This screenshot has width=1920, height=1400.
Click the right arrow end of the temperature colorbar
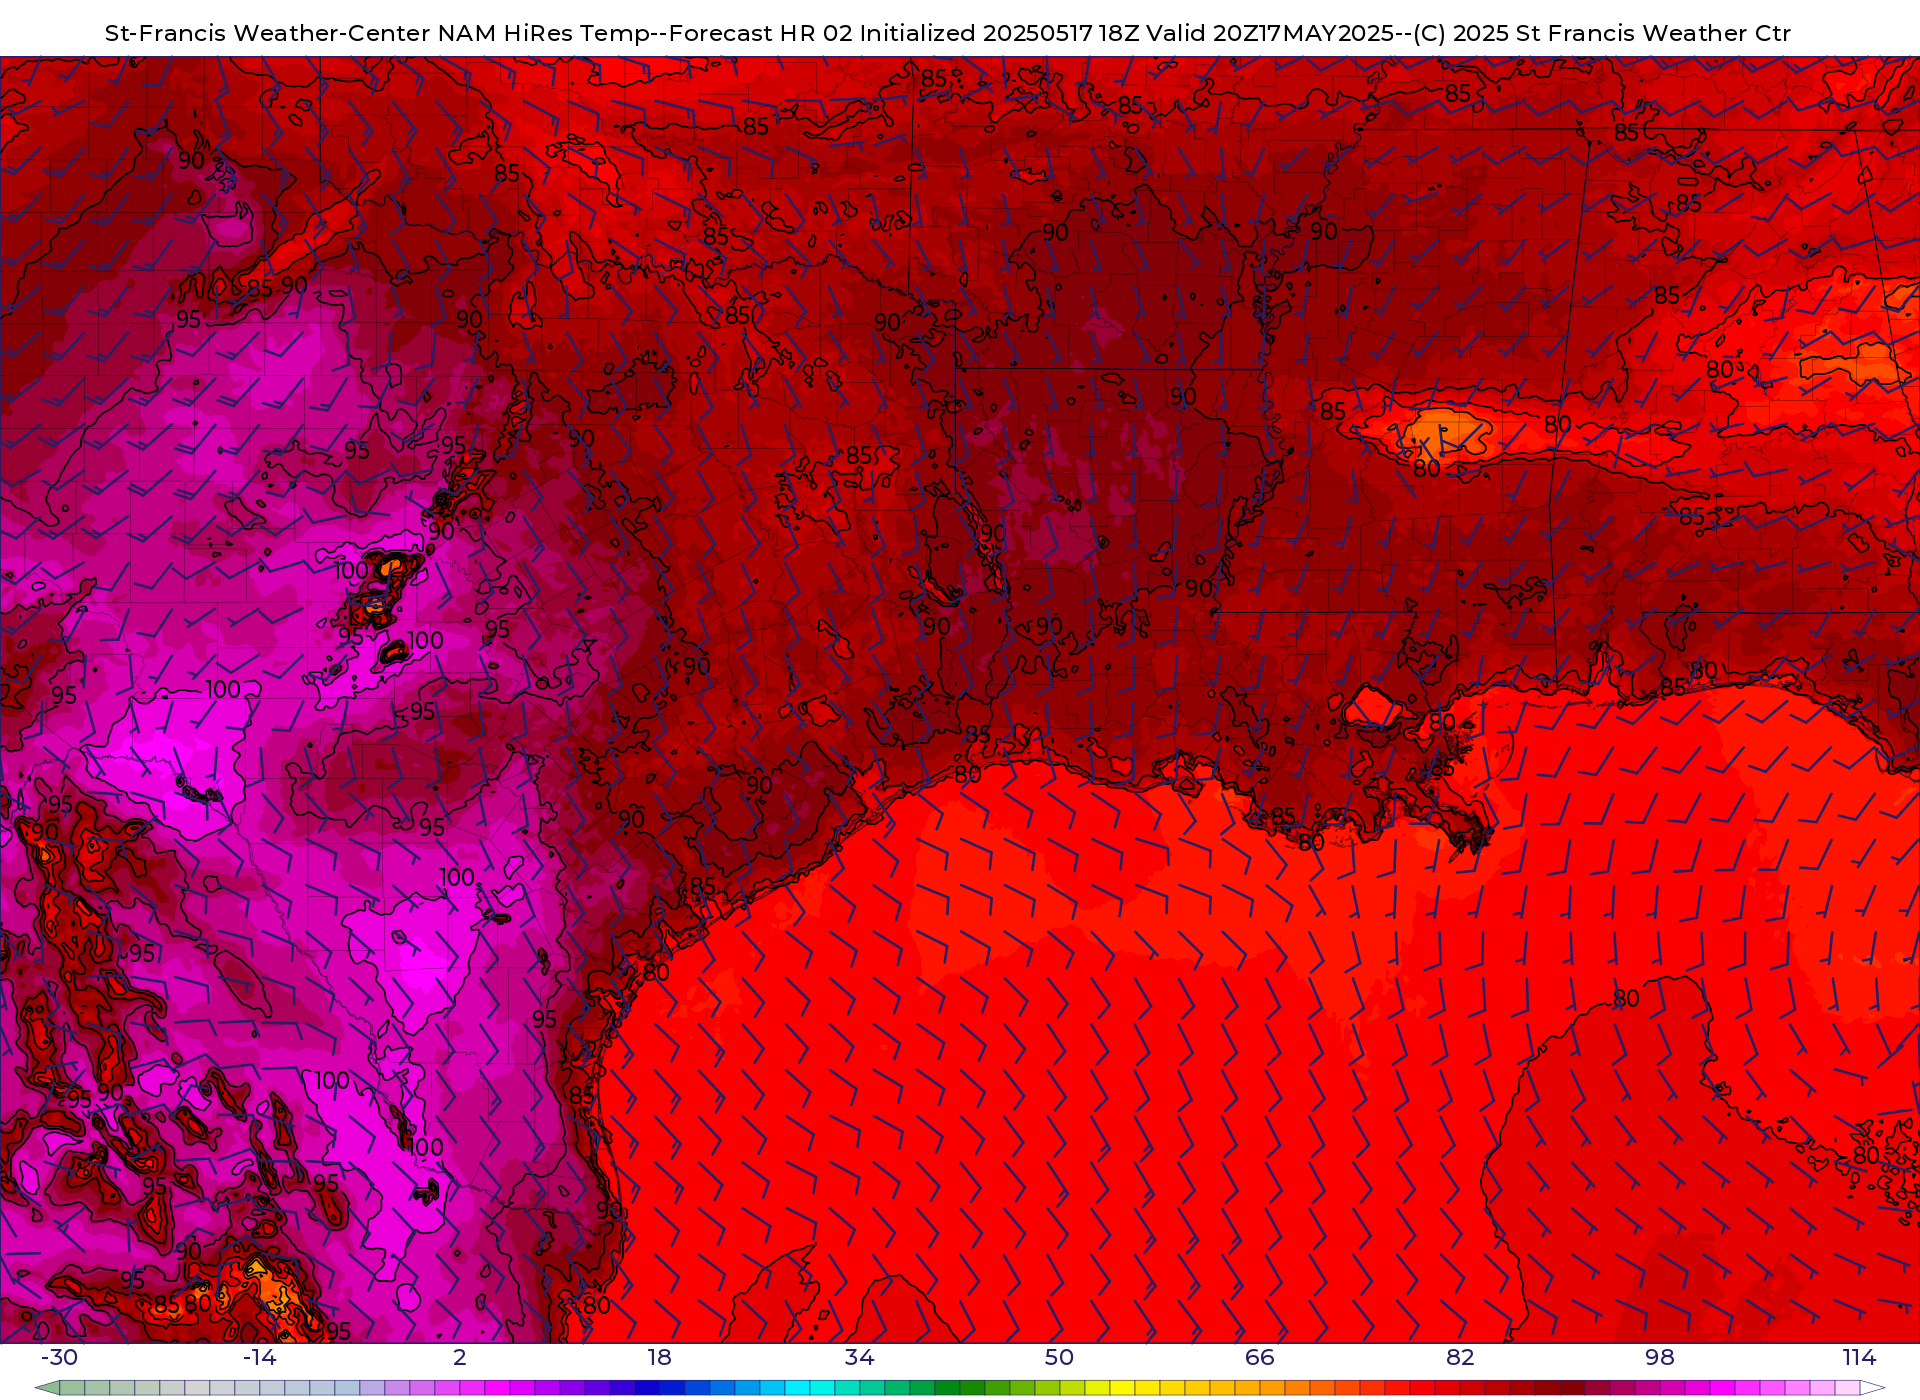click(1872, 1388)
